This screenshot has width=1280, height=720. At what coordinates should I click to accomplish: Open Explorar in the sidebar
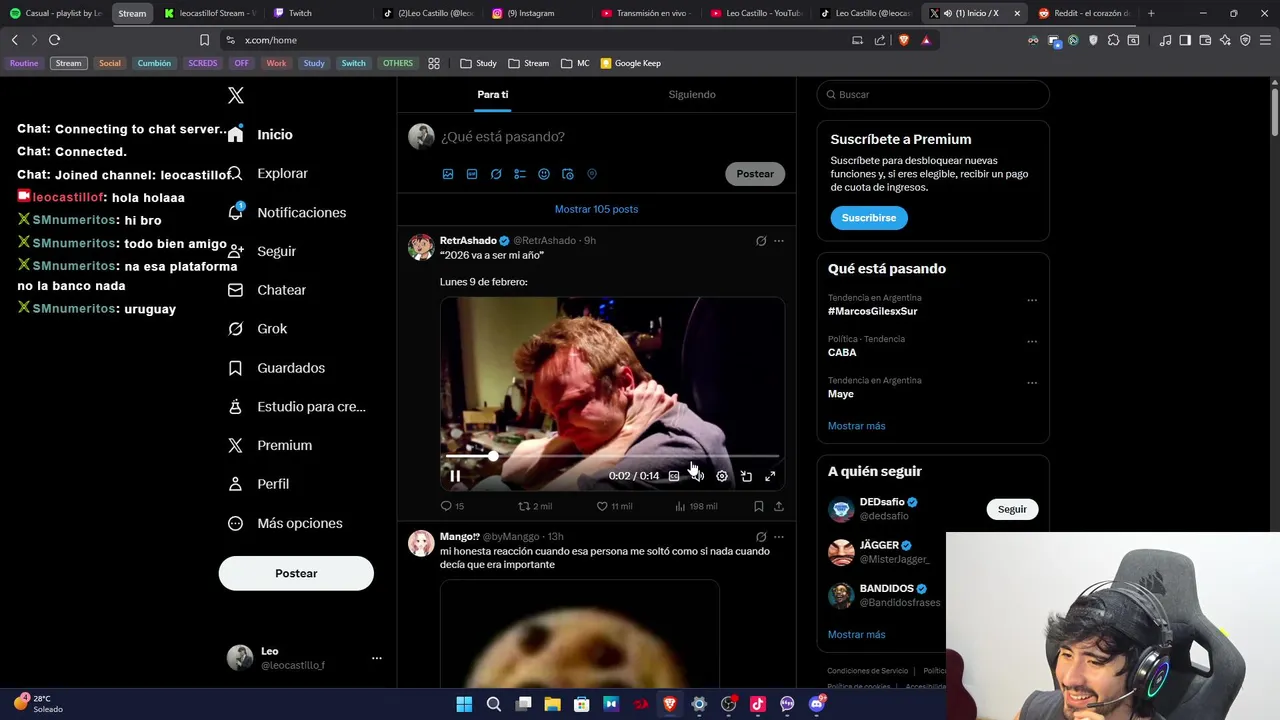pos(268,173)
